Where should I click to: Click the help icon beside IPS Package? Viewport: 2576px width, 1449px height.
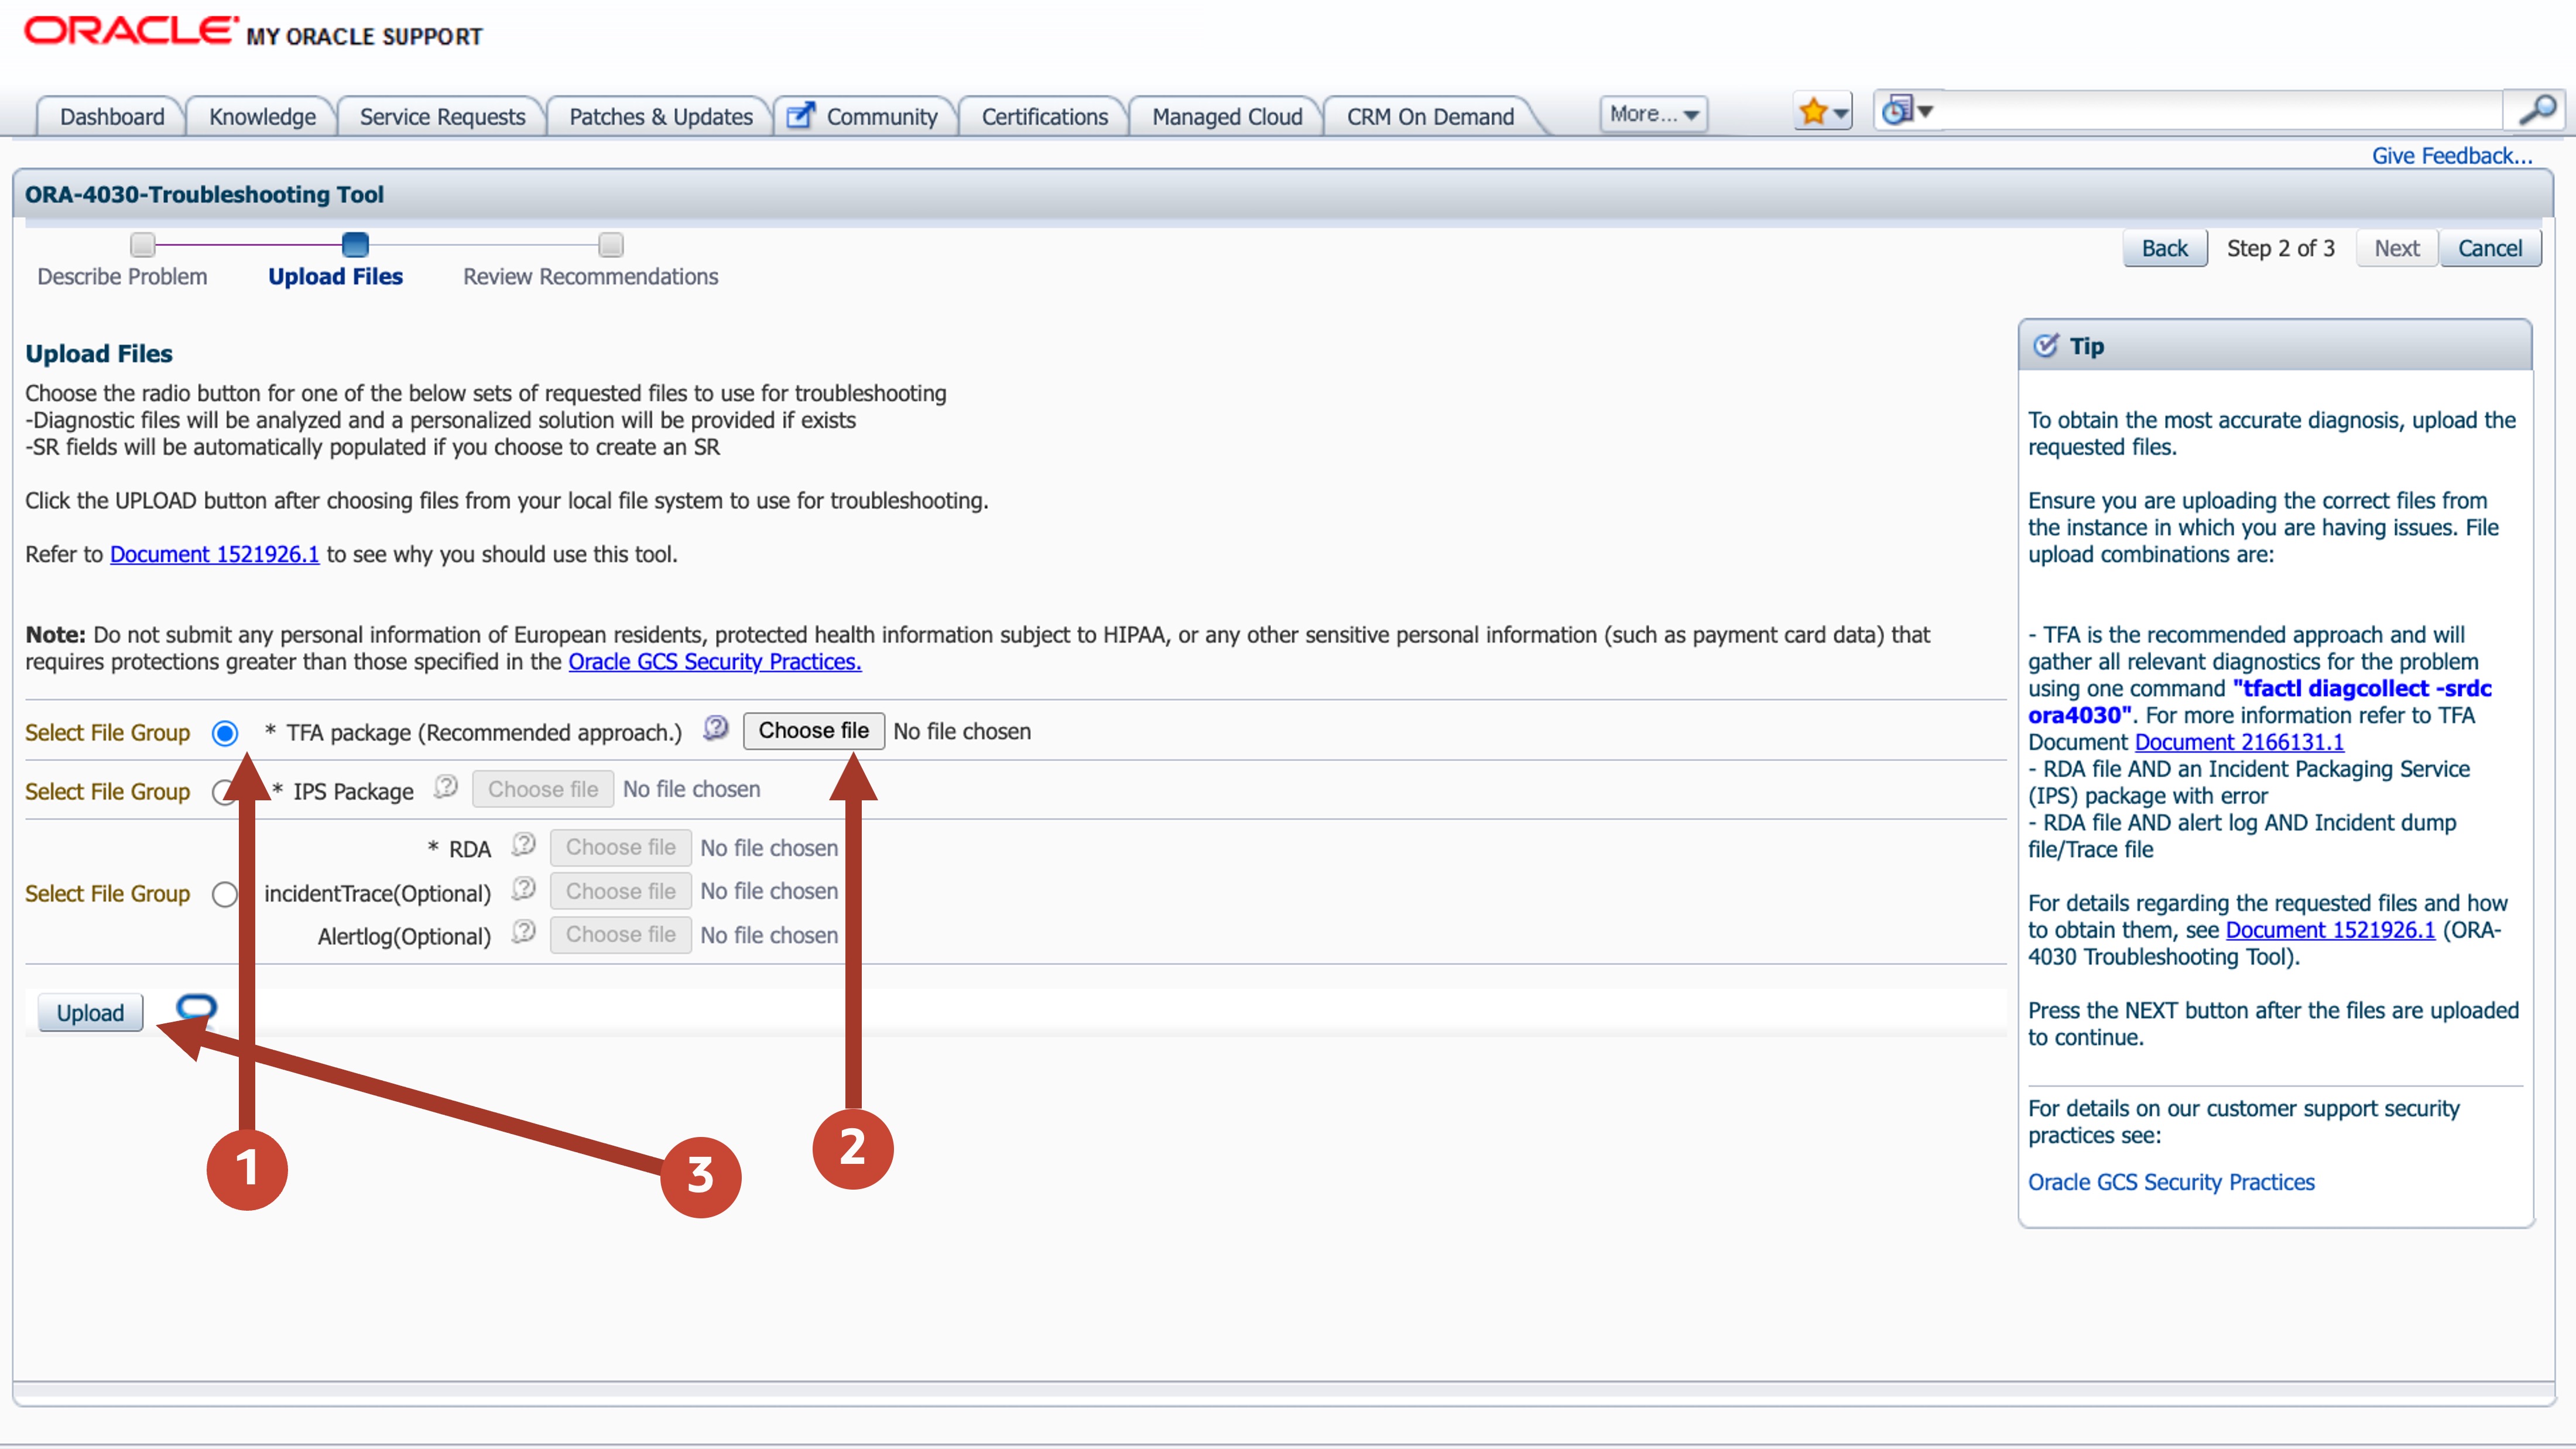pyautogui.click(x=446, y=787)
